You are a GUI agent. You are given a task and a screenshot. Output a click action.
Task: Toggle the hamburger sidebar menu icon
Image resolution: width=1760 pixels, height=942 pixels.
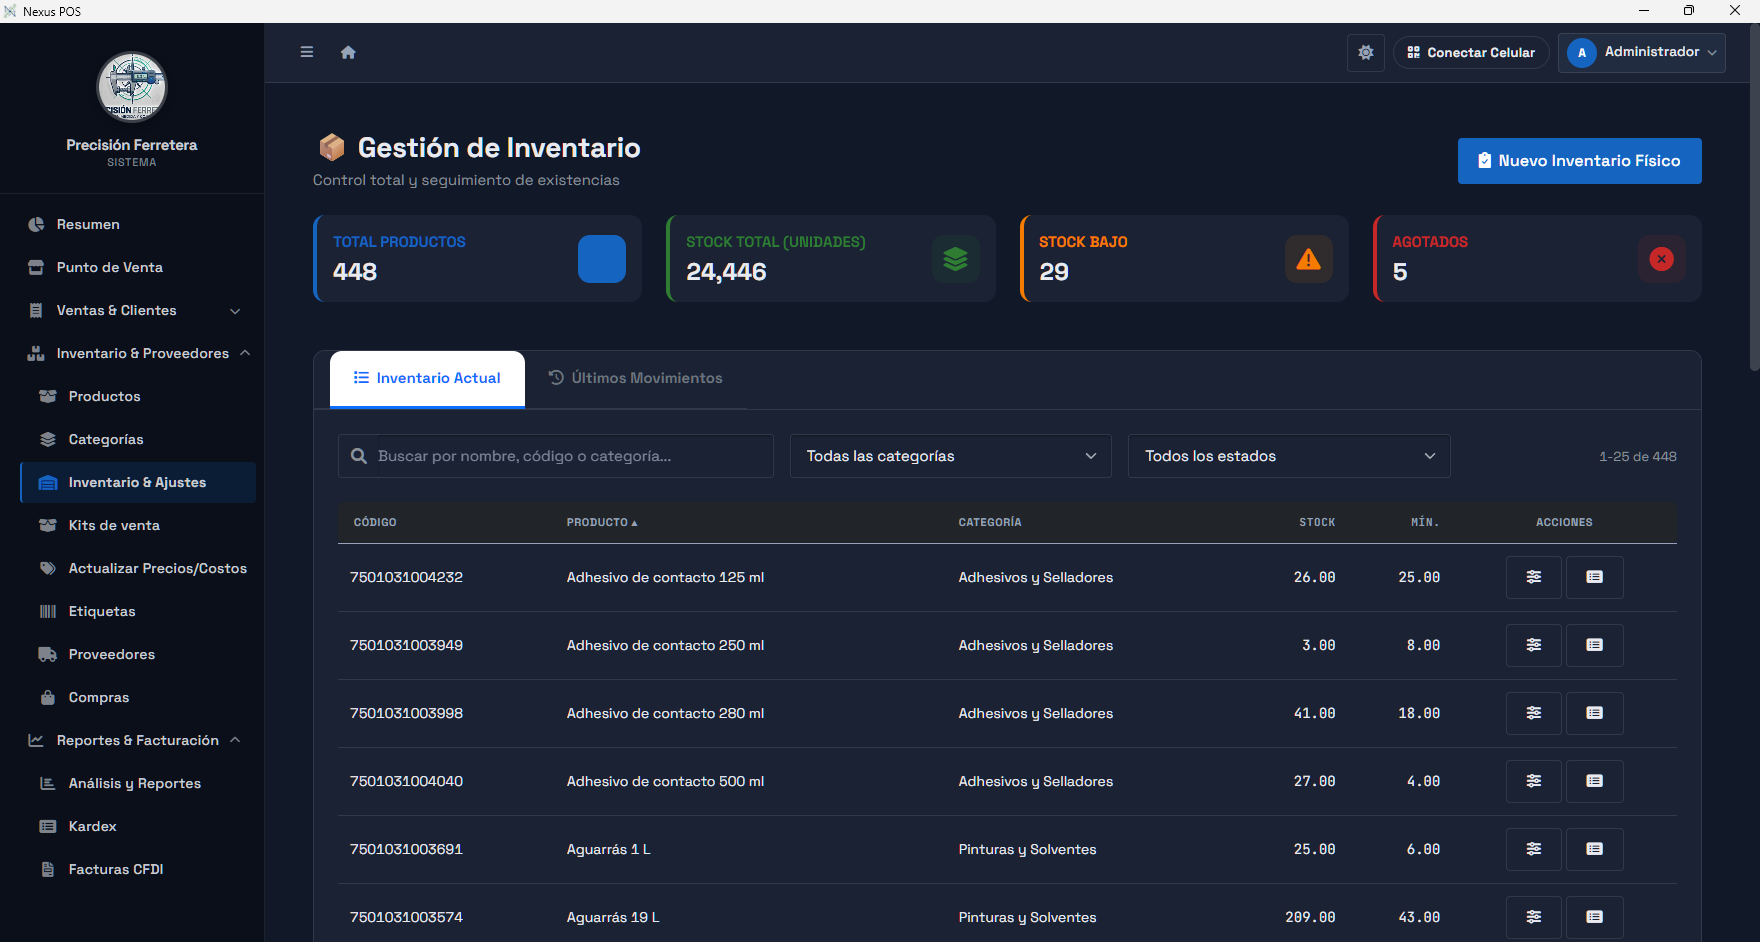307,52
